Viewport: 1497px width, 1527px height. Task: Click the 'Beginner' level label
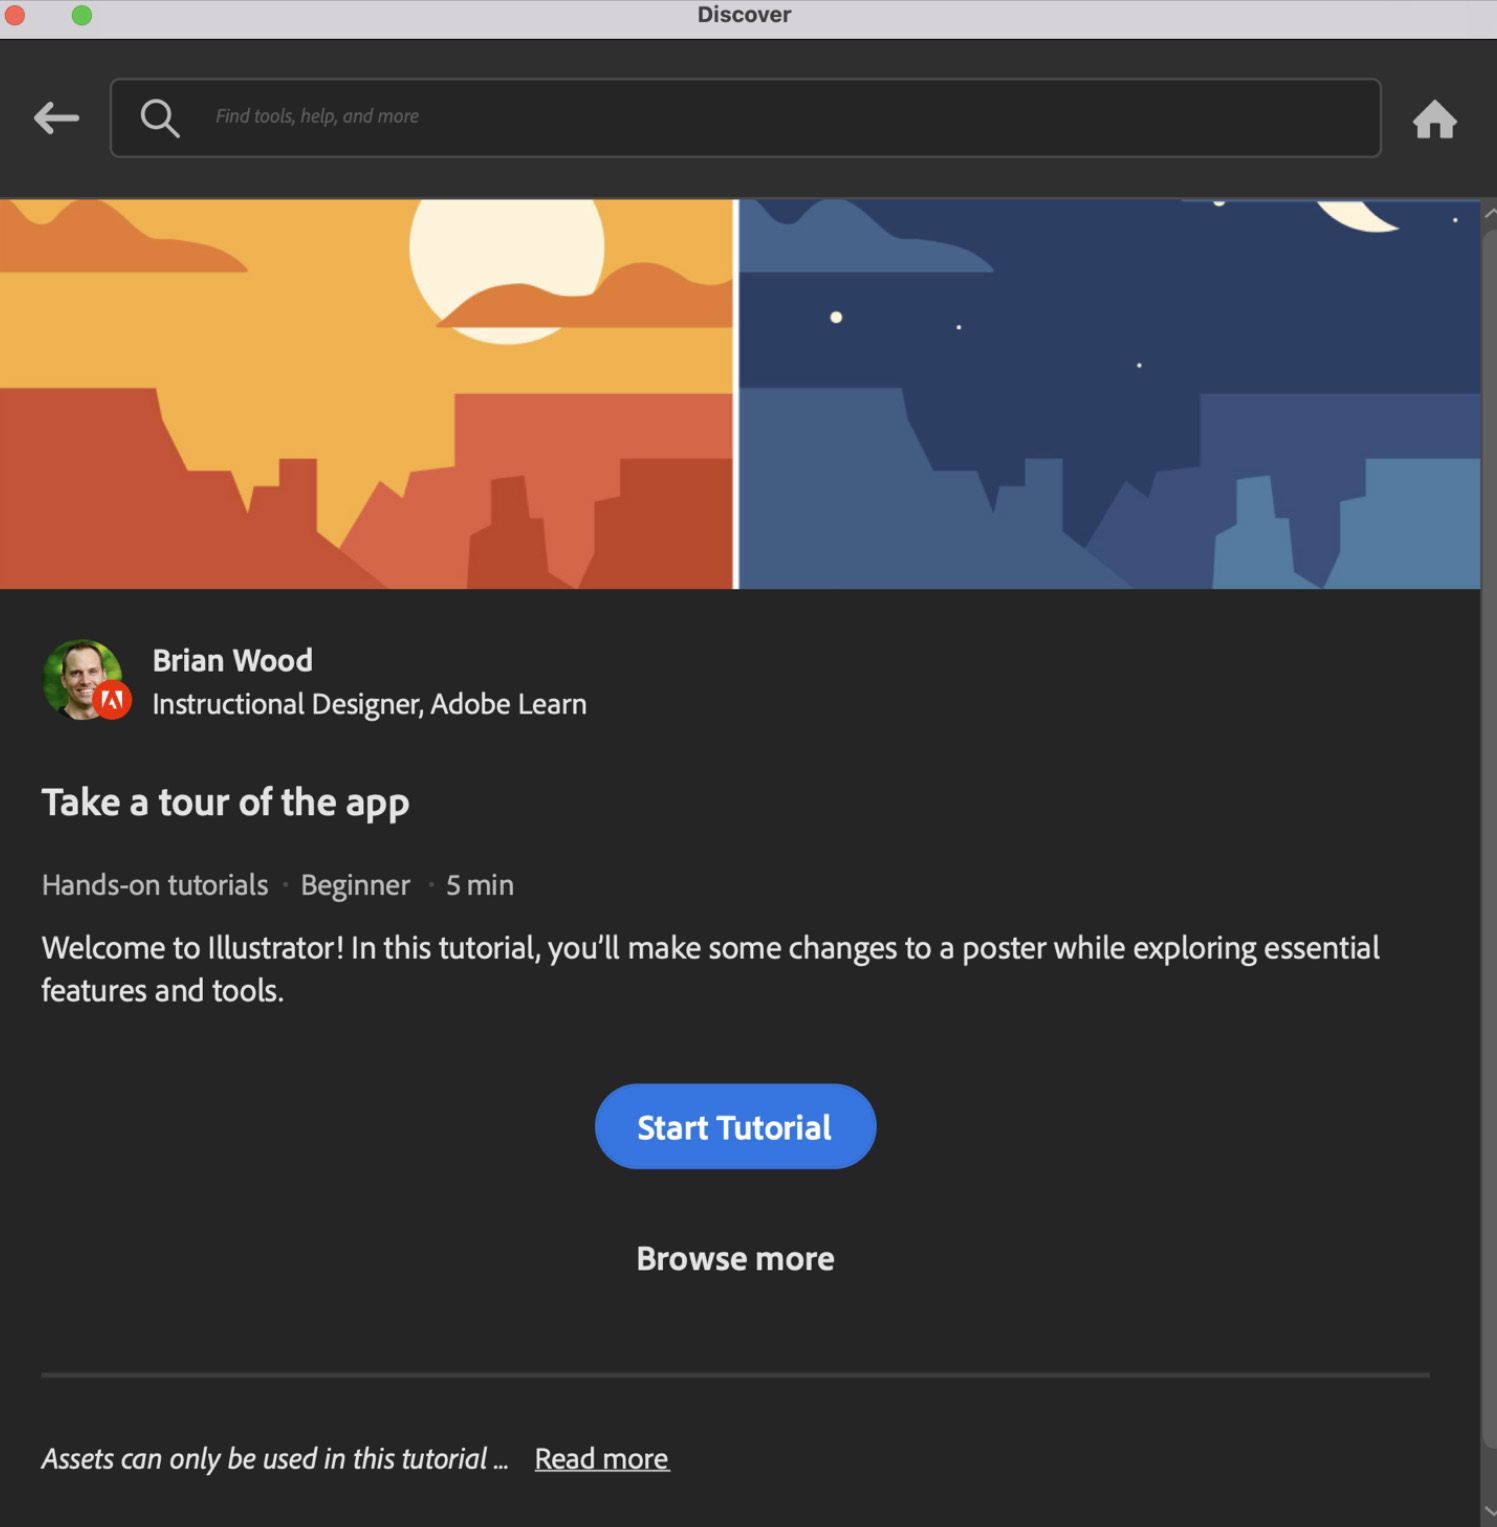tap(355, 886)
